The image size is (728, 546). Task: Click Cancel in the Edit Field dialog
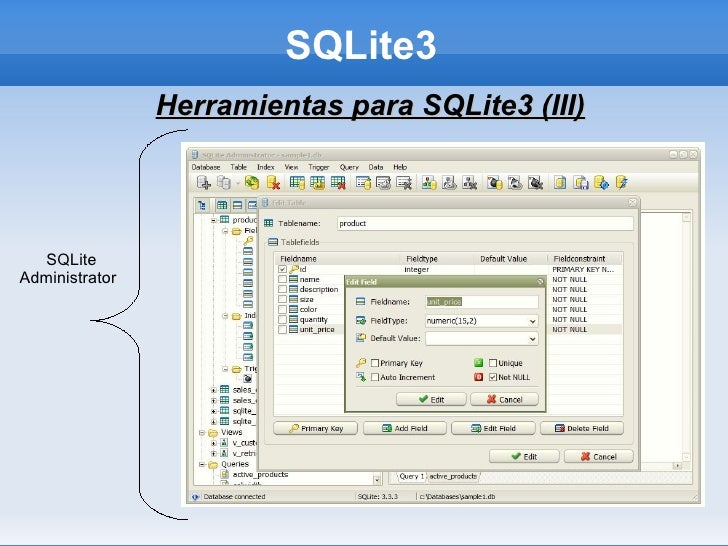click(504, 400)
